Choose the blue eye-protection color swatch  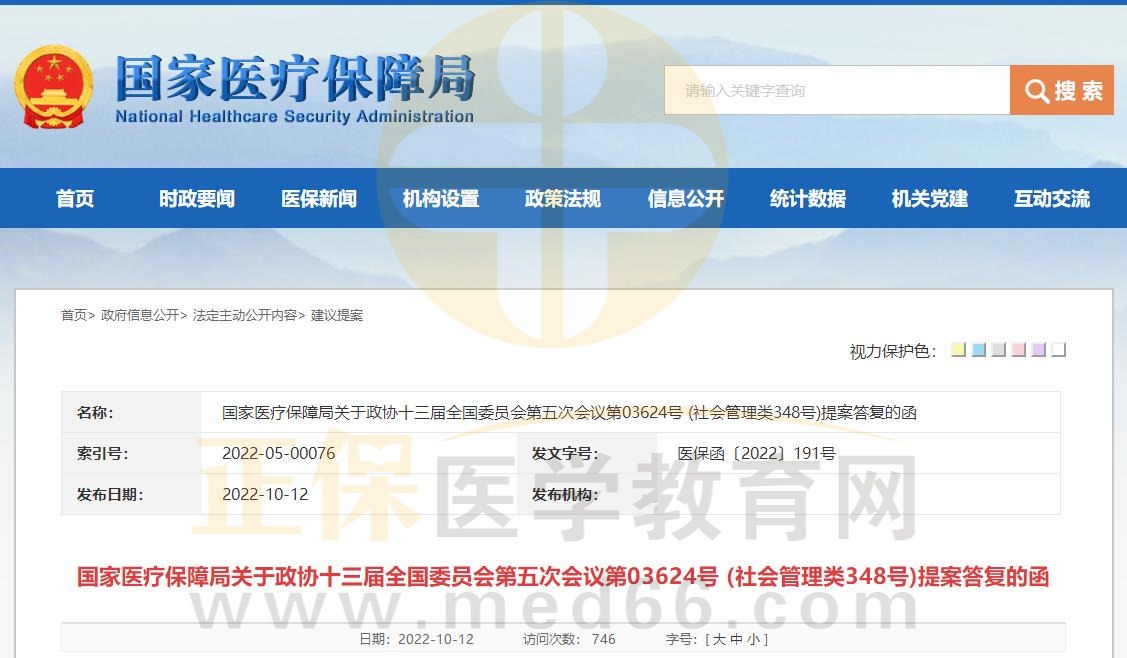[978, 350]
